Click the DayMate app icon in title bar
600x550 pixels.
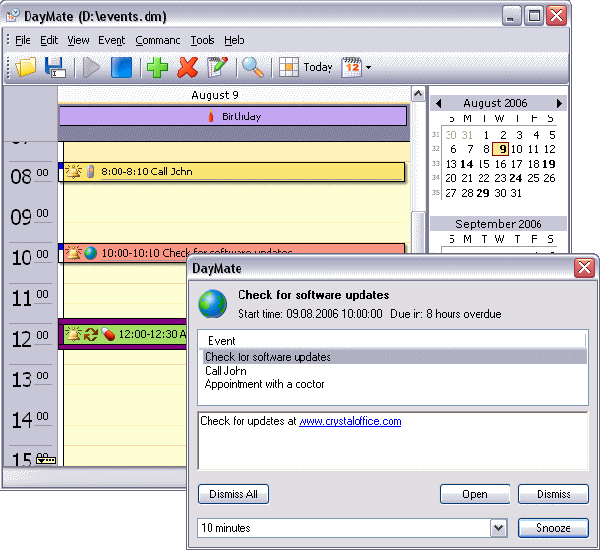click(x=13, y=16)
